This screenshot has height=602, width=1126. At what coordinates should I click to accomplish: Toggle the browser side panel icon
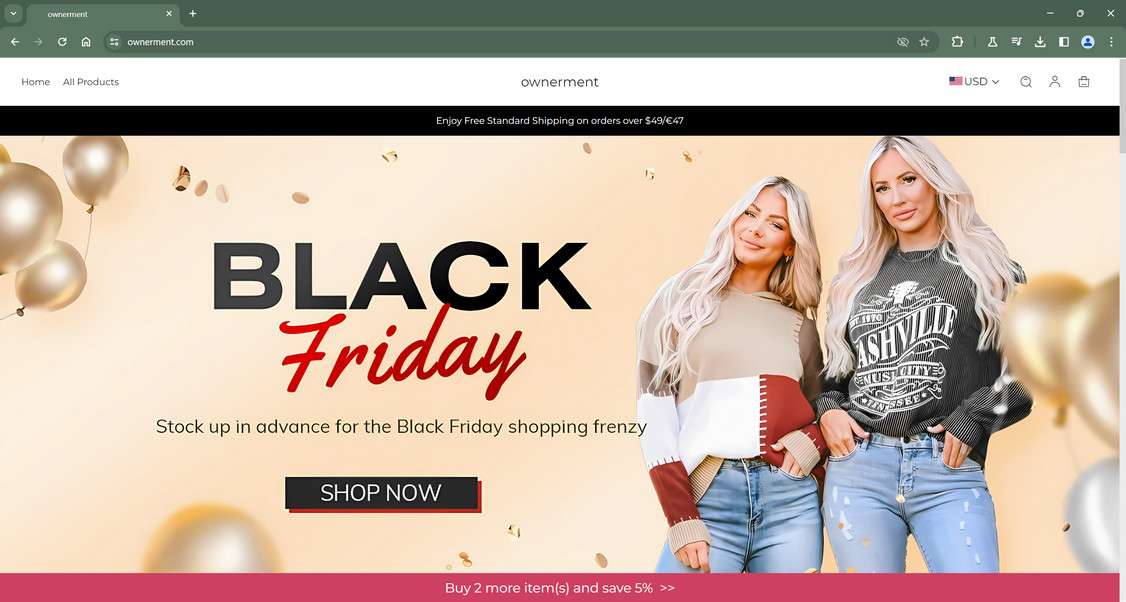pos(1064,42)
